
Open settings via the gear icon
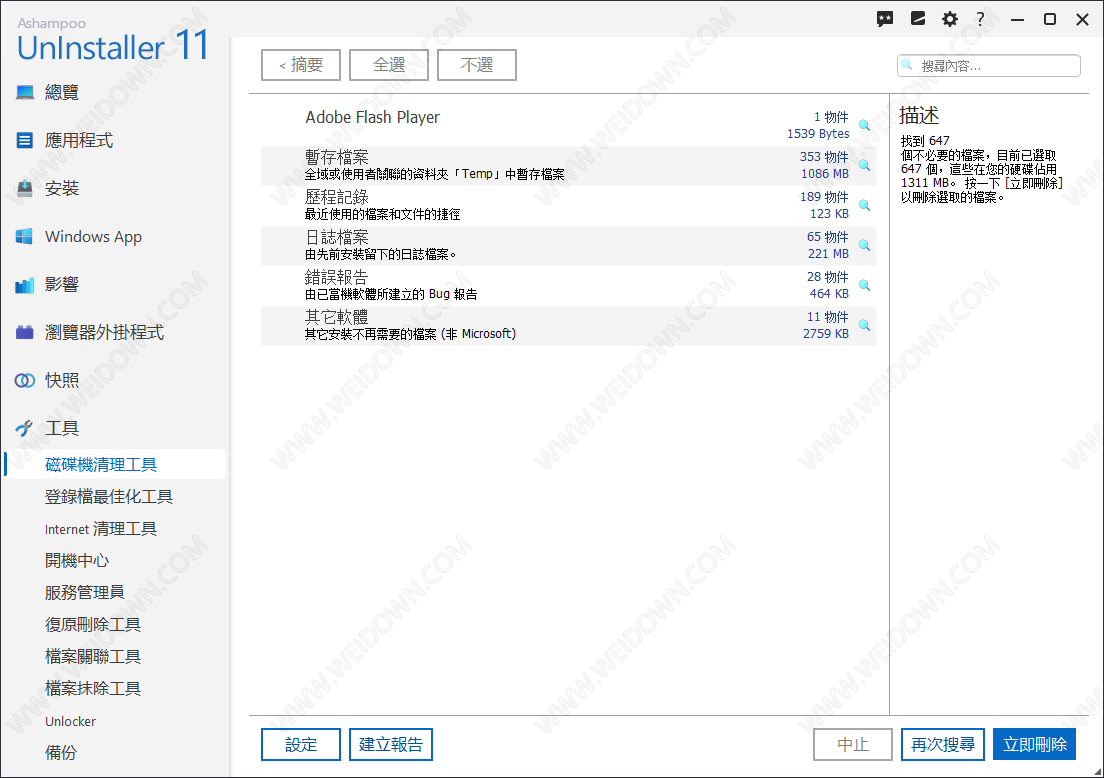coord(950,19)
